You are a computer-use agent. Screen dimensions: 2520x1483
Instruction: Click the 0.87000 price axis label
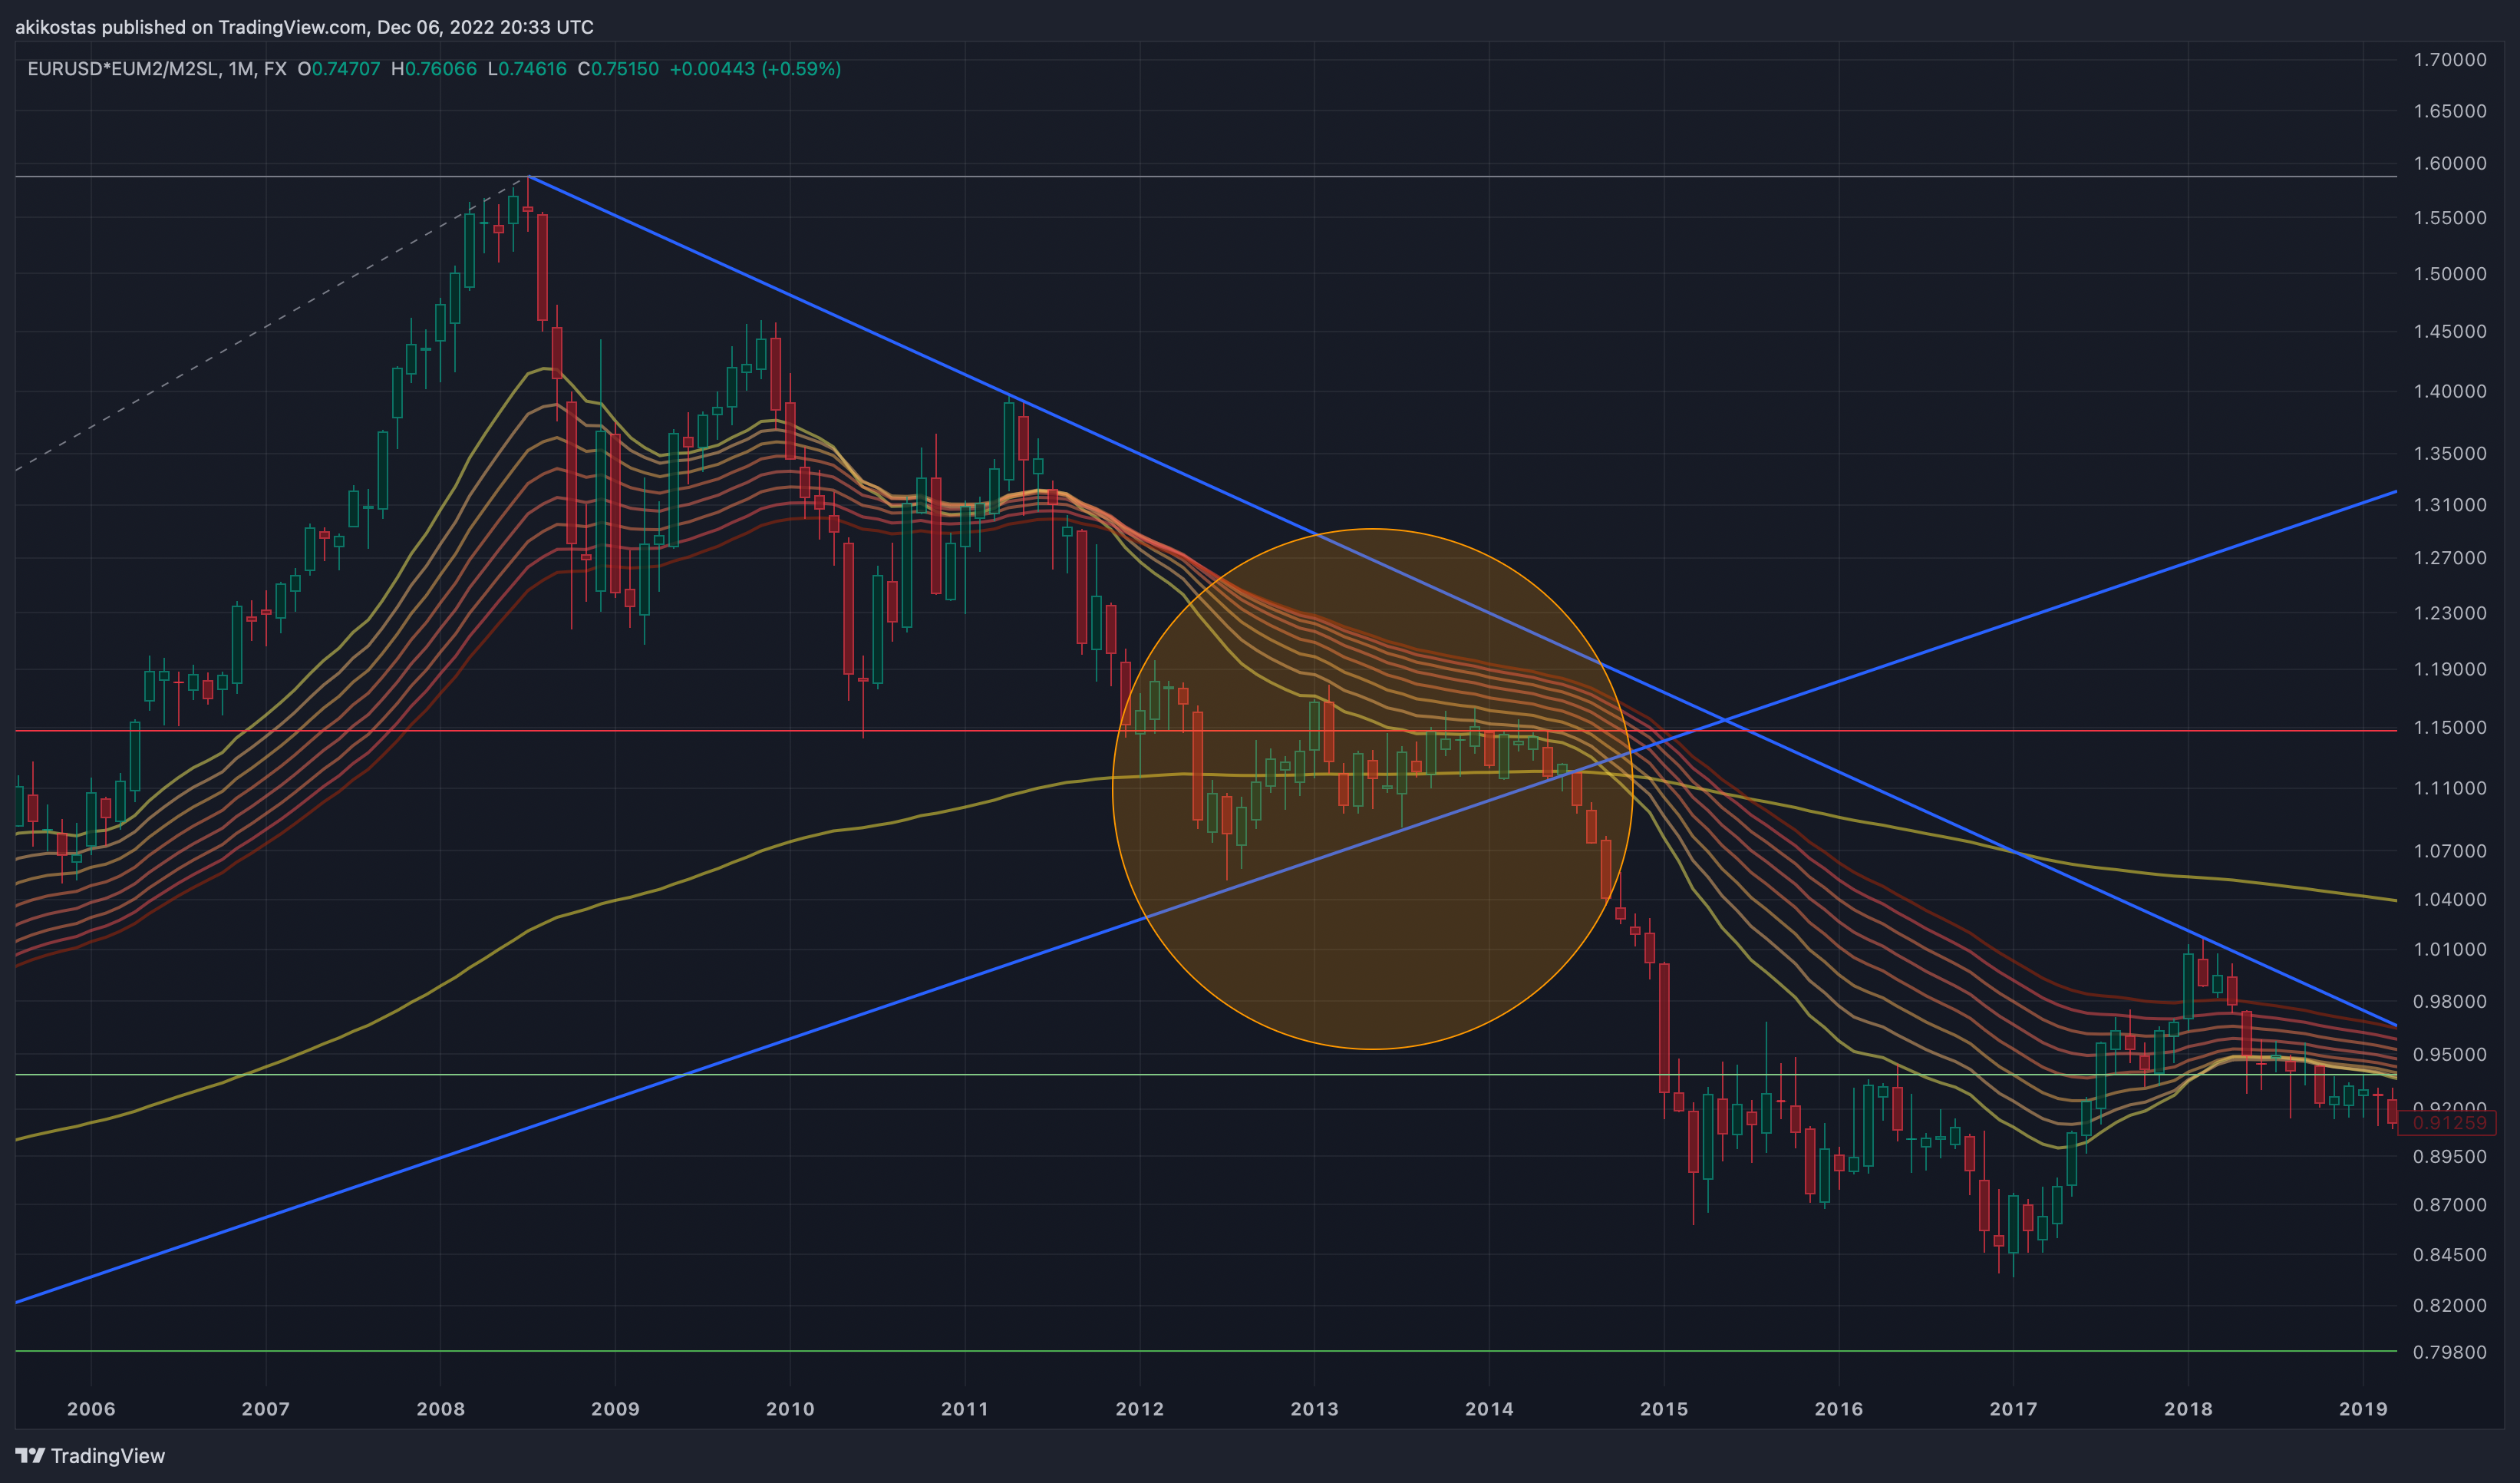click(2450, 1205)
